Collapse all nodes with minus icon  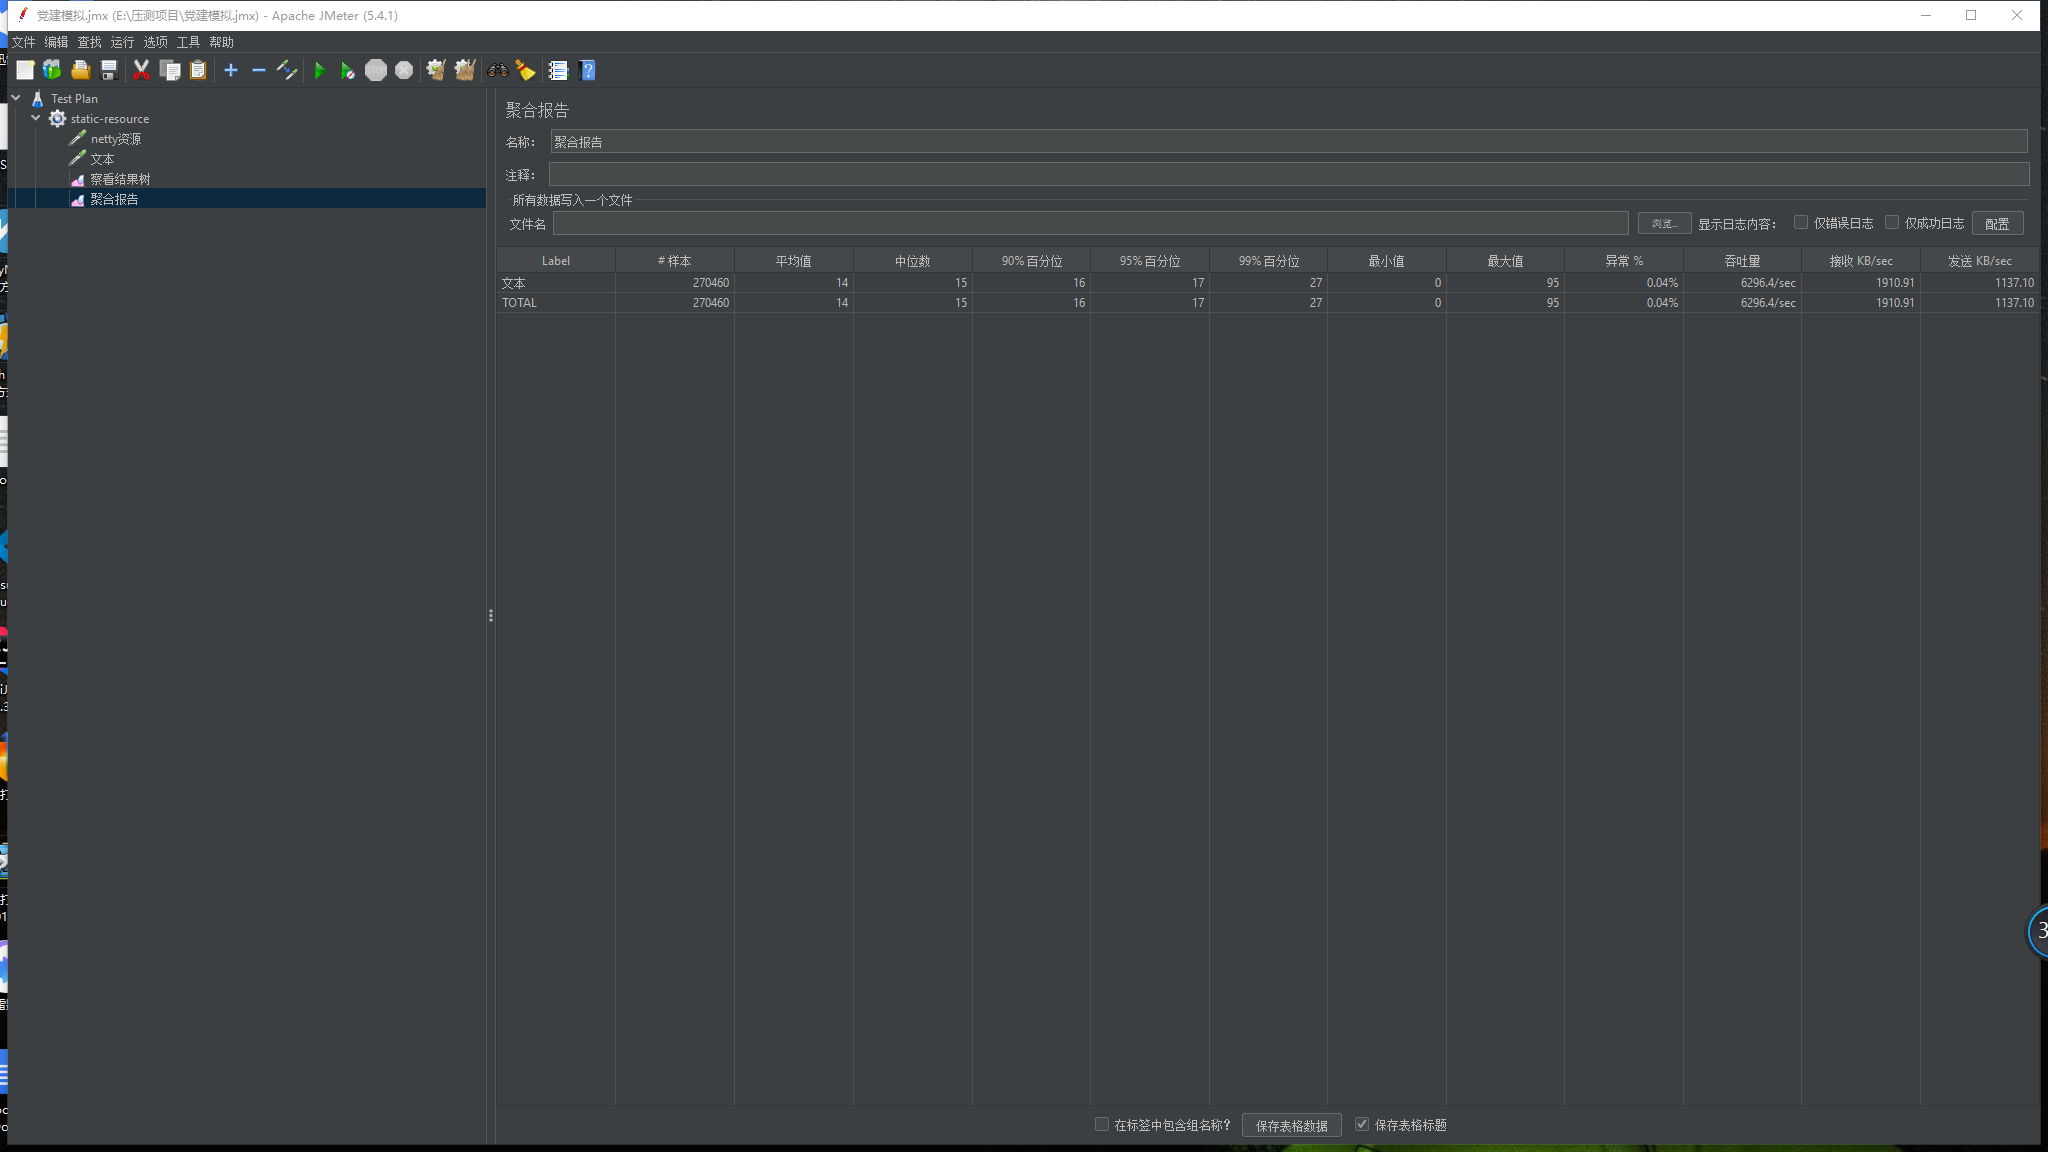point(259,70)
